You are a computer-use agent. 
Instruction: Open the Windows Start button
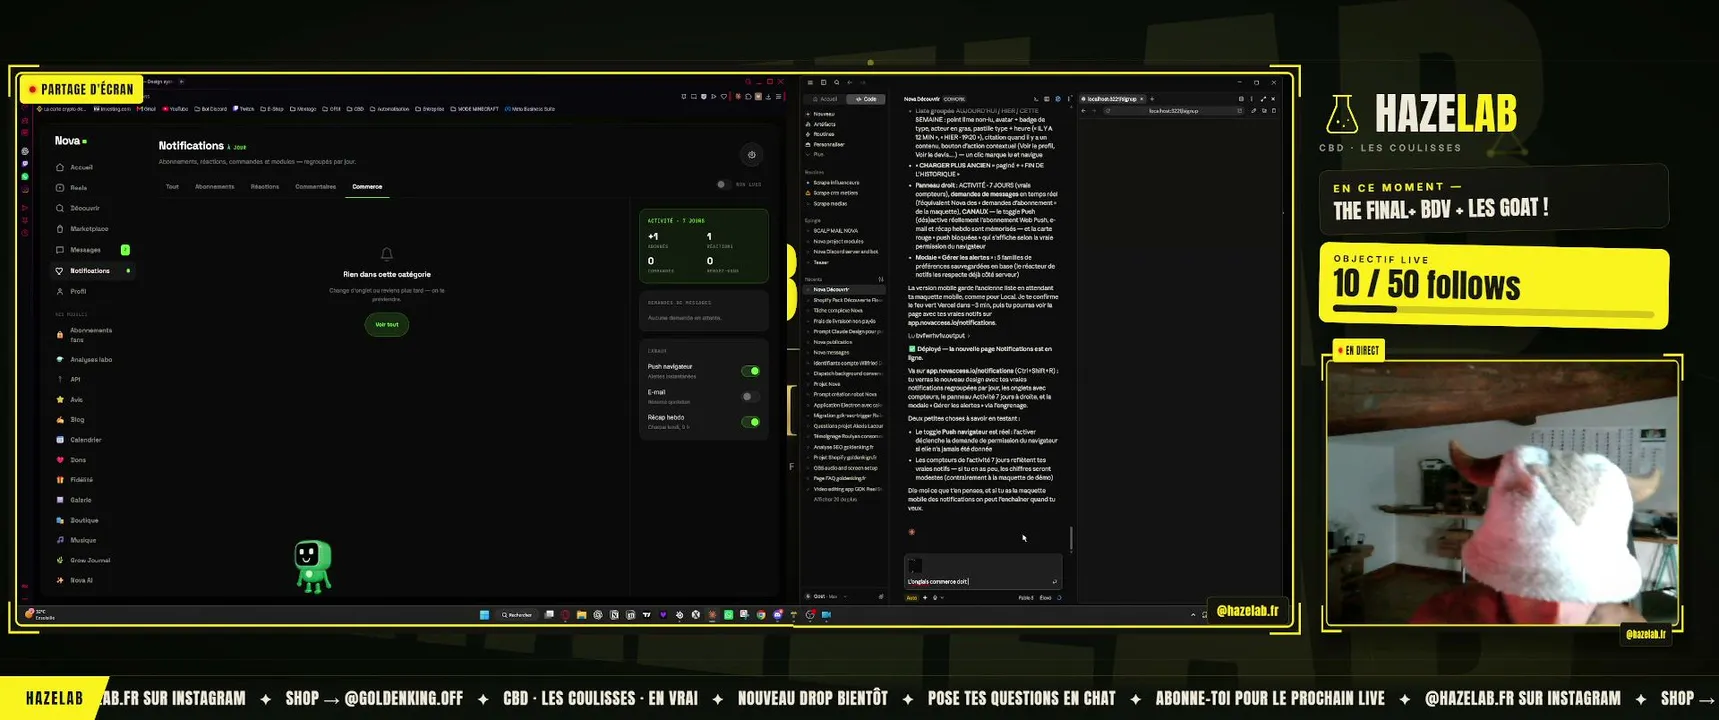click(x=485, y=615)
